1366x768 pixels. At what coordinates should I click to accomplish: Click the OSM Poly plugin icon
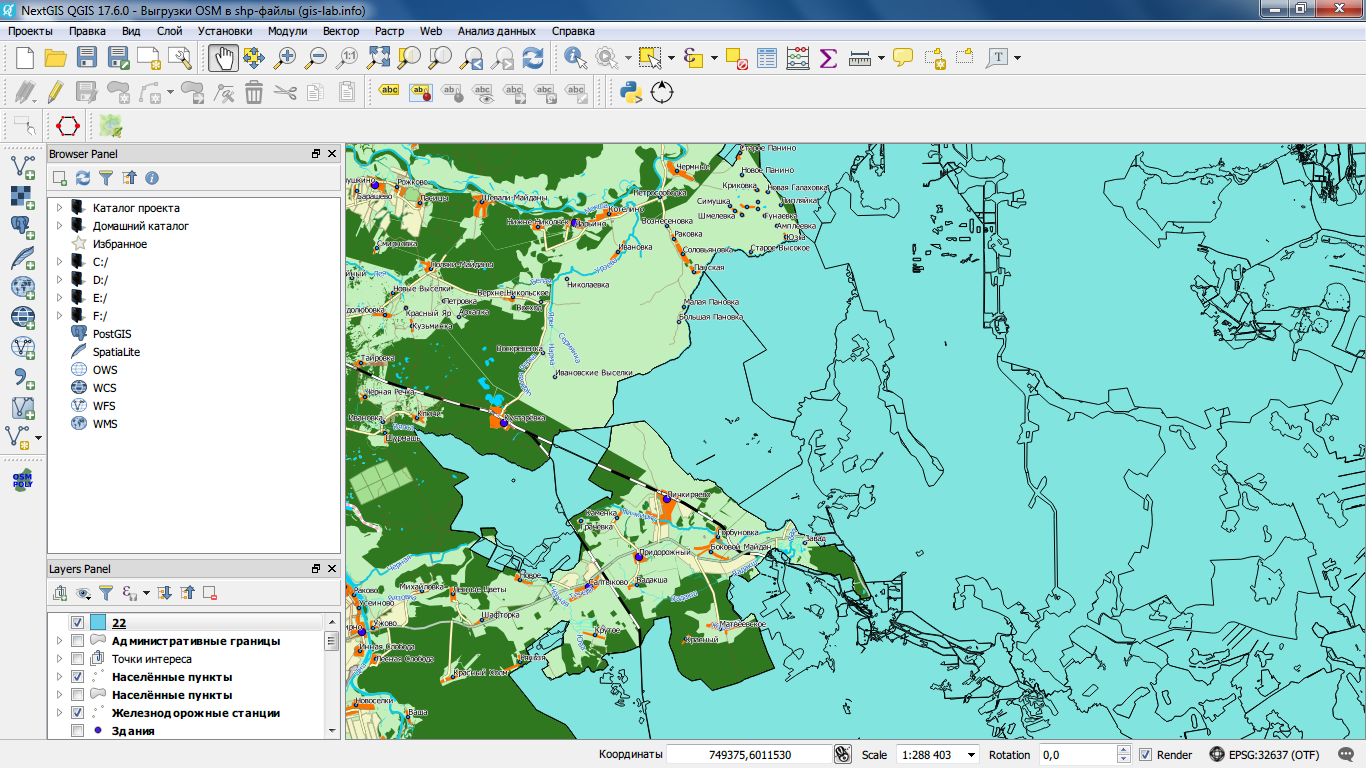(x=22, y=480)
